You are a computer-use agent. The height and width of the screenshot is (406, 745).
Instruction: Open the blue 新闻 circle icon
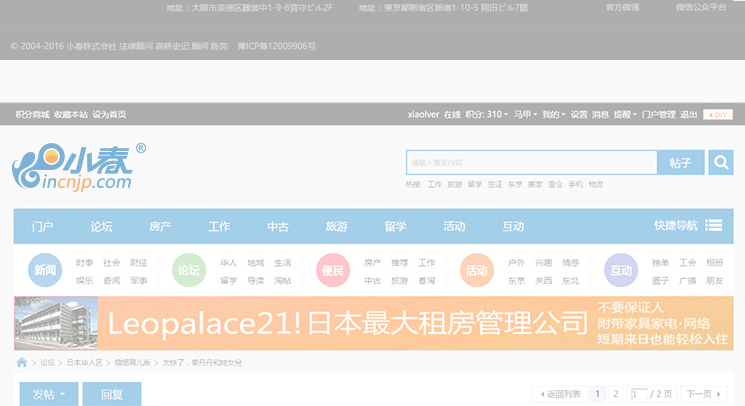pyautogui.click(x=45, y=270)
